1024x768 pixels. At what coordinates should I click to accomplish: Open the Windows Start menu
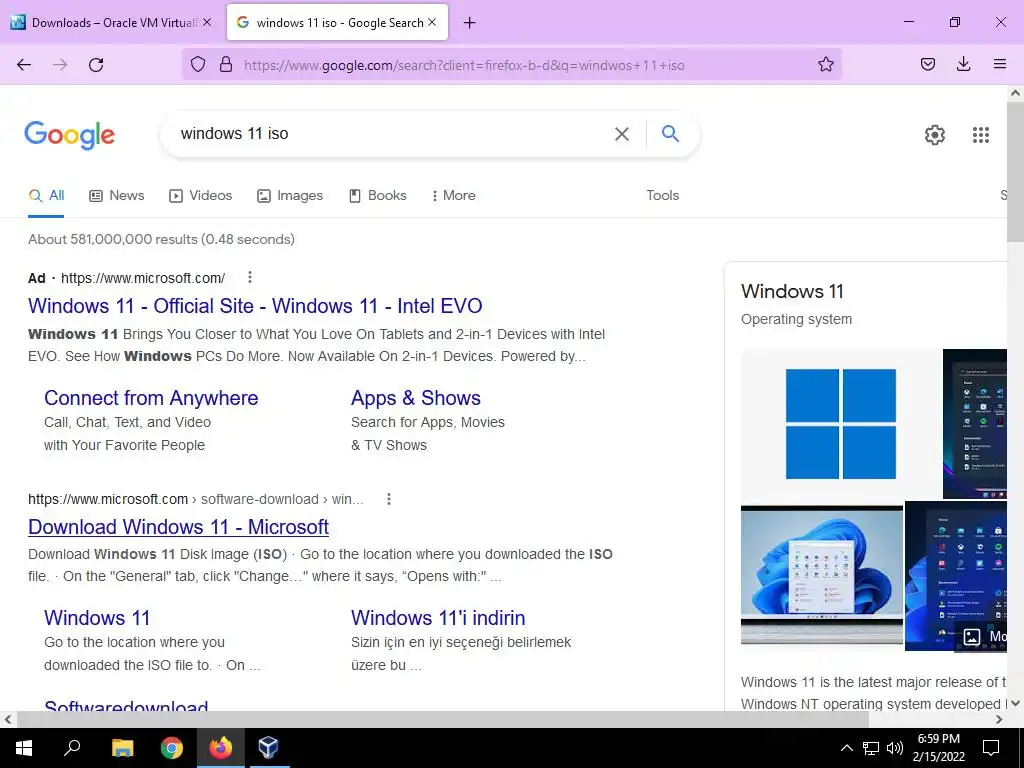coord(24,748)
